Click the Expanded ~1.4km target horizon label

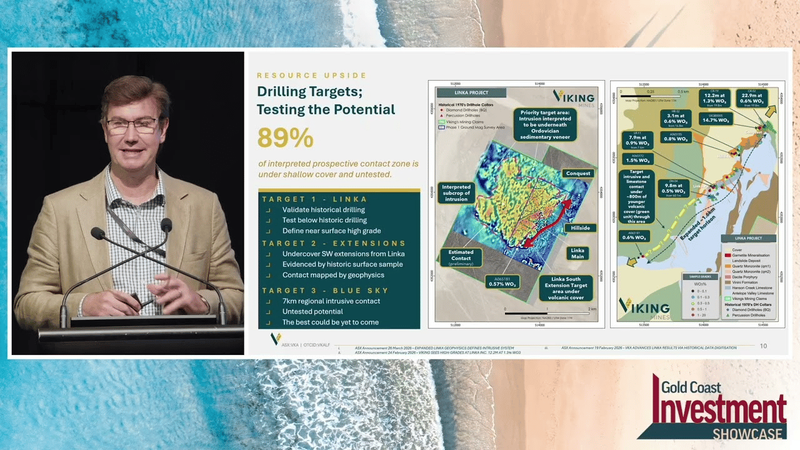[697, 222]
